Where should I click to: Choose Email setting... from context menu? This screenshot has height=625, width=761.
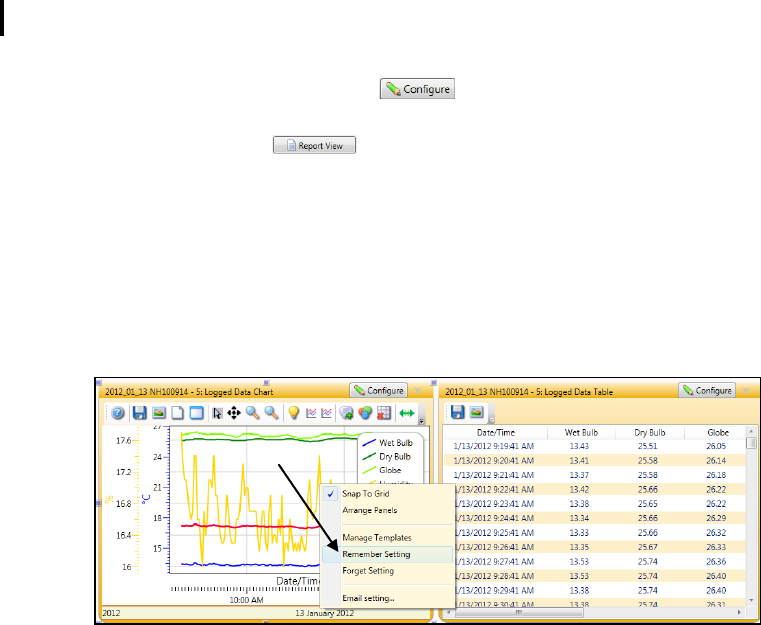387,598
